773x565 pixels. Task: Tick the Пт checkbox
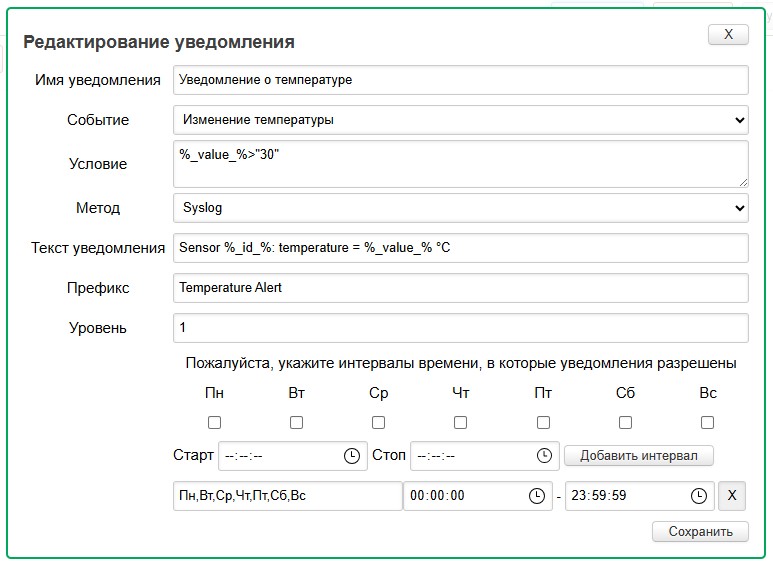tap(543, 423)
